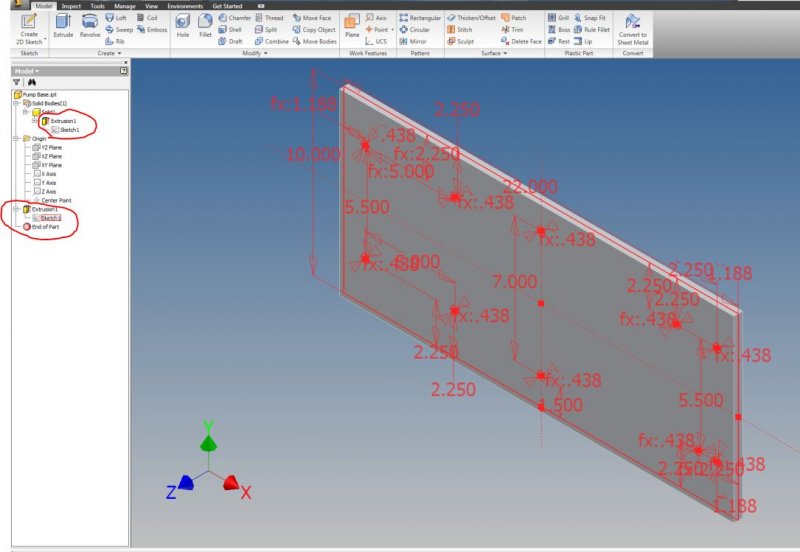Create a work Plane

(352, 26)
